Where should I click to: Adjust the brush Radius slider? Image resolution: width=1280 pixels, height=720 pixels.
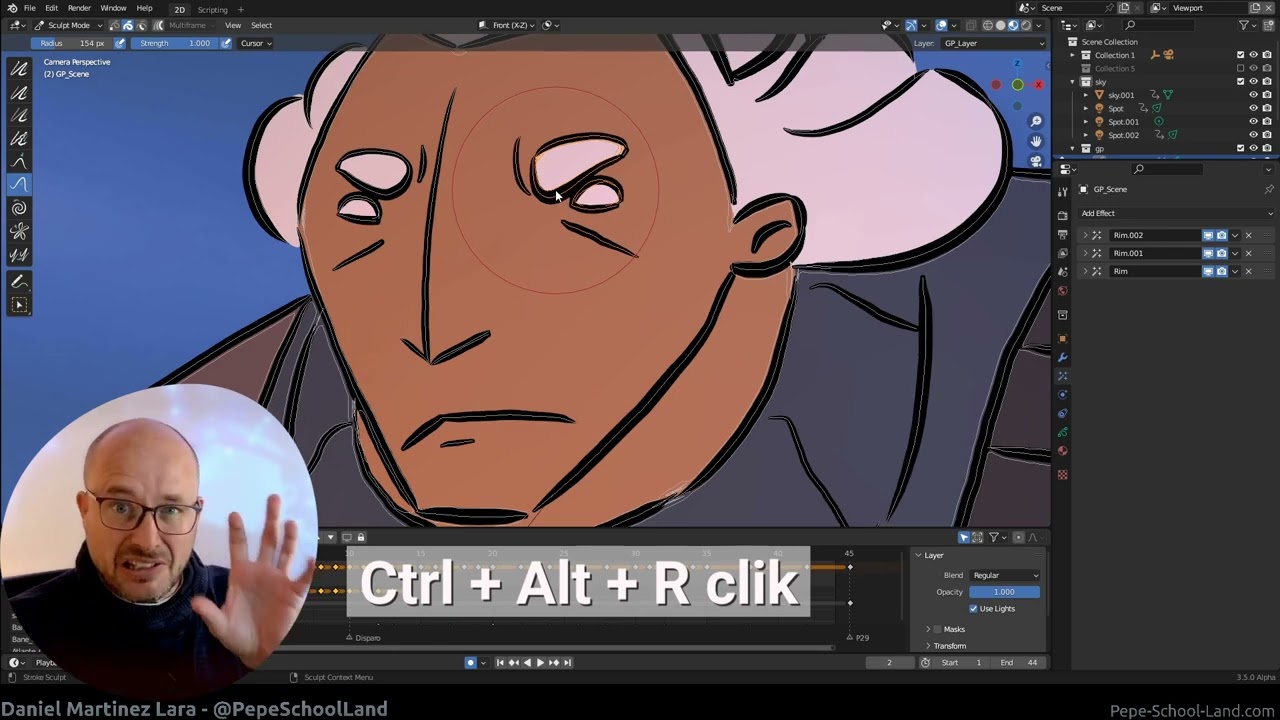pyautogui.click(x=72, y=43)
